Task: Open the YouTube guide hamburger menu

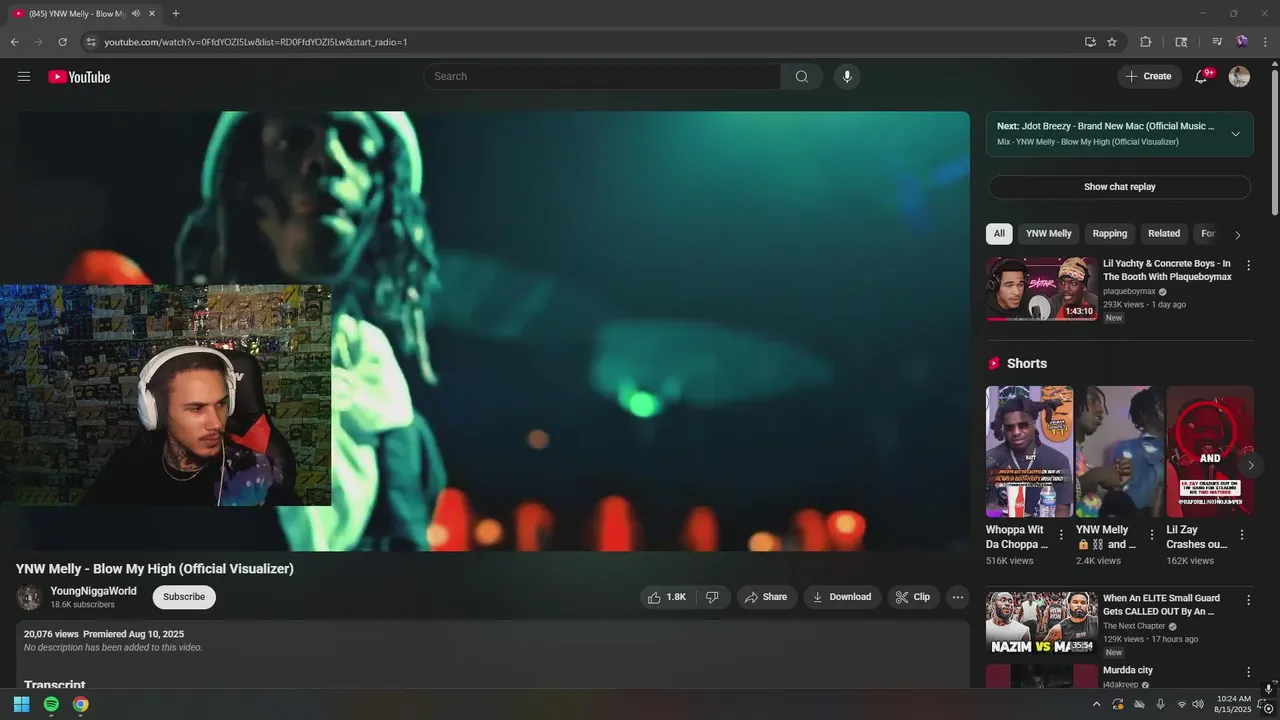Action: [x=24, y=77]
